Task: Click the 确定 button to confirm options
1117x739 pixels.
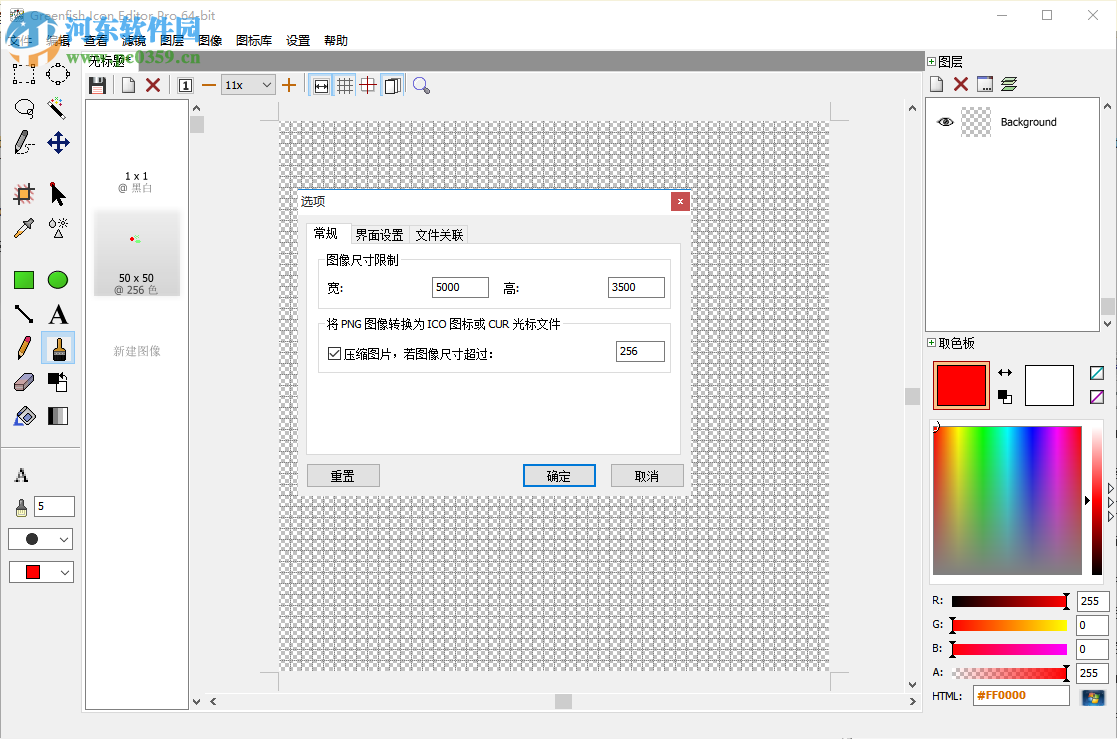Action: pos(558,475)
